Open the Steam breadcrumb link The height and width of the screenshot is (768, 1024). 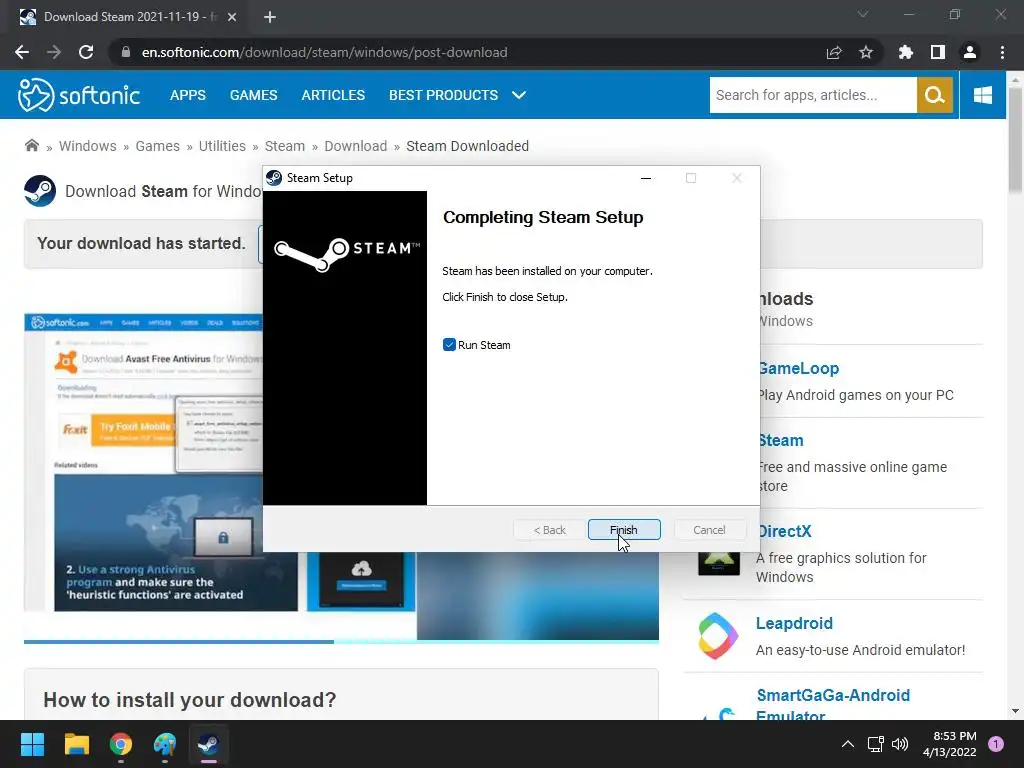[x=285, y=146]
